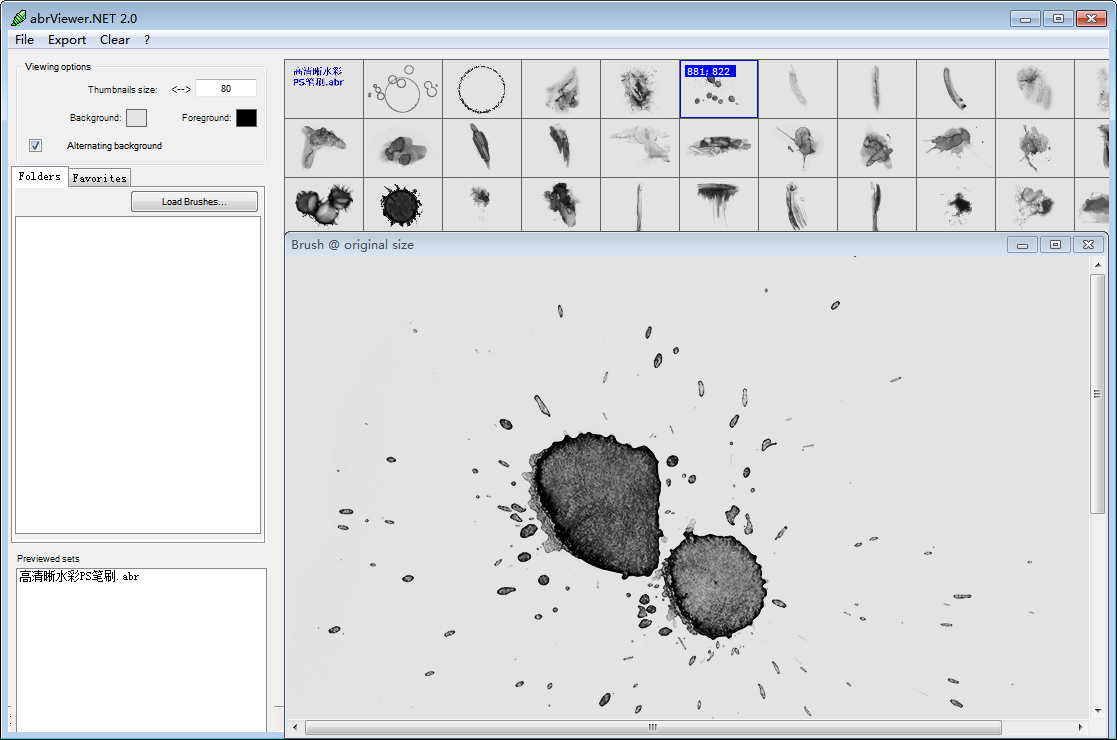The height and width of the screenshot is (740, 1117).
Task: Maximize the Brush @ original size window
Action: [1055, 244]
